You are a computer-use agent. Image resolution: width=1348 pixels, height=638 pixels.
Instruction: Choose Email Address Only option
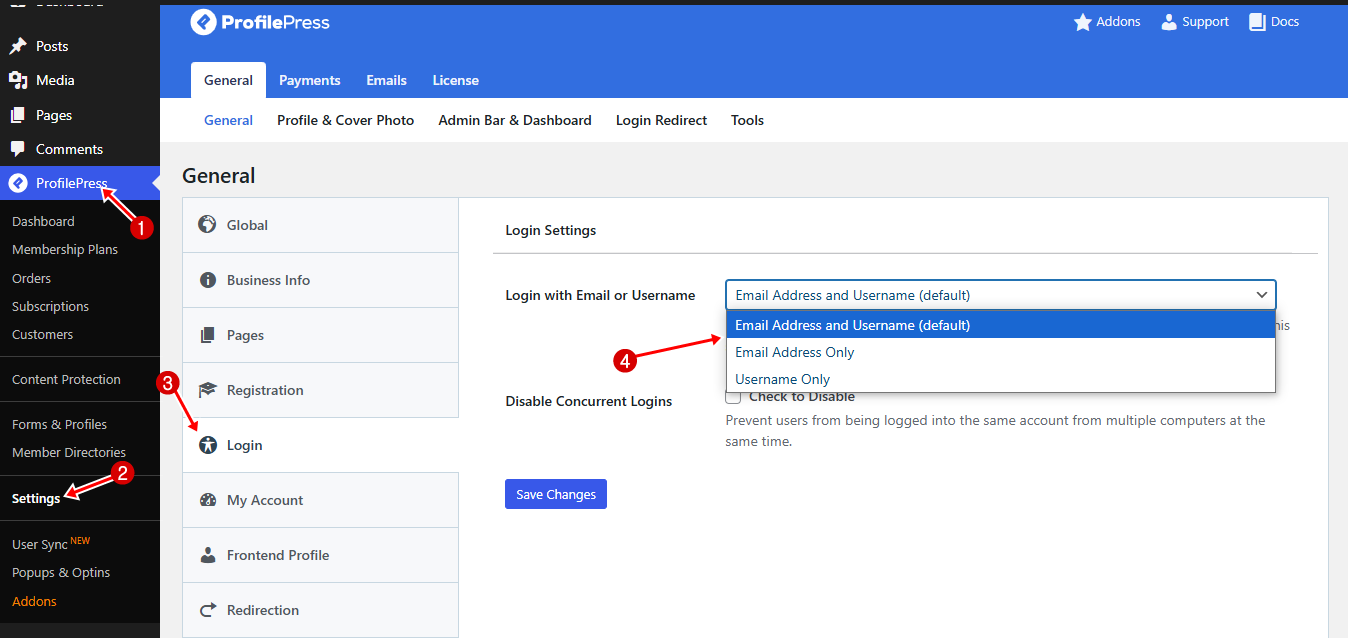tap(1001, 352)
